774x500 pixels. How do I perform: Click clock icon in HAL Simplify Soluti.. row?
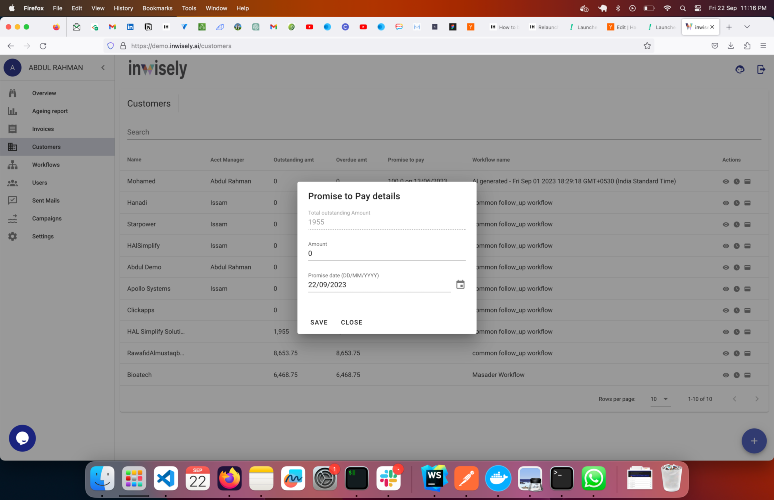coord(736,332)
